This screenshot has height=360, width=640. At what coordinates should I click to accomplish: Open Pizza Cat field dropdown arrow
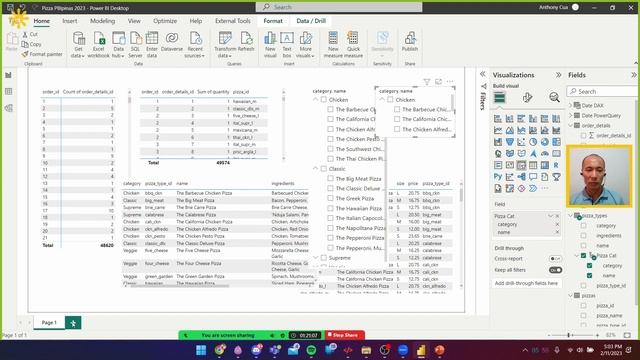[x=550, y=216]
